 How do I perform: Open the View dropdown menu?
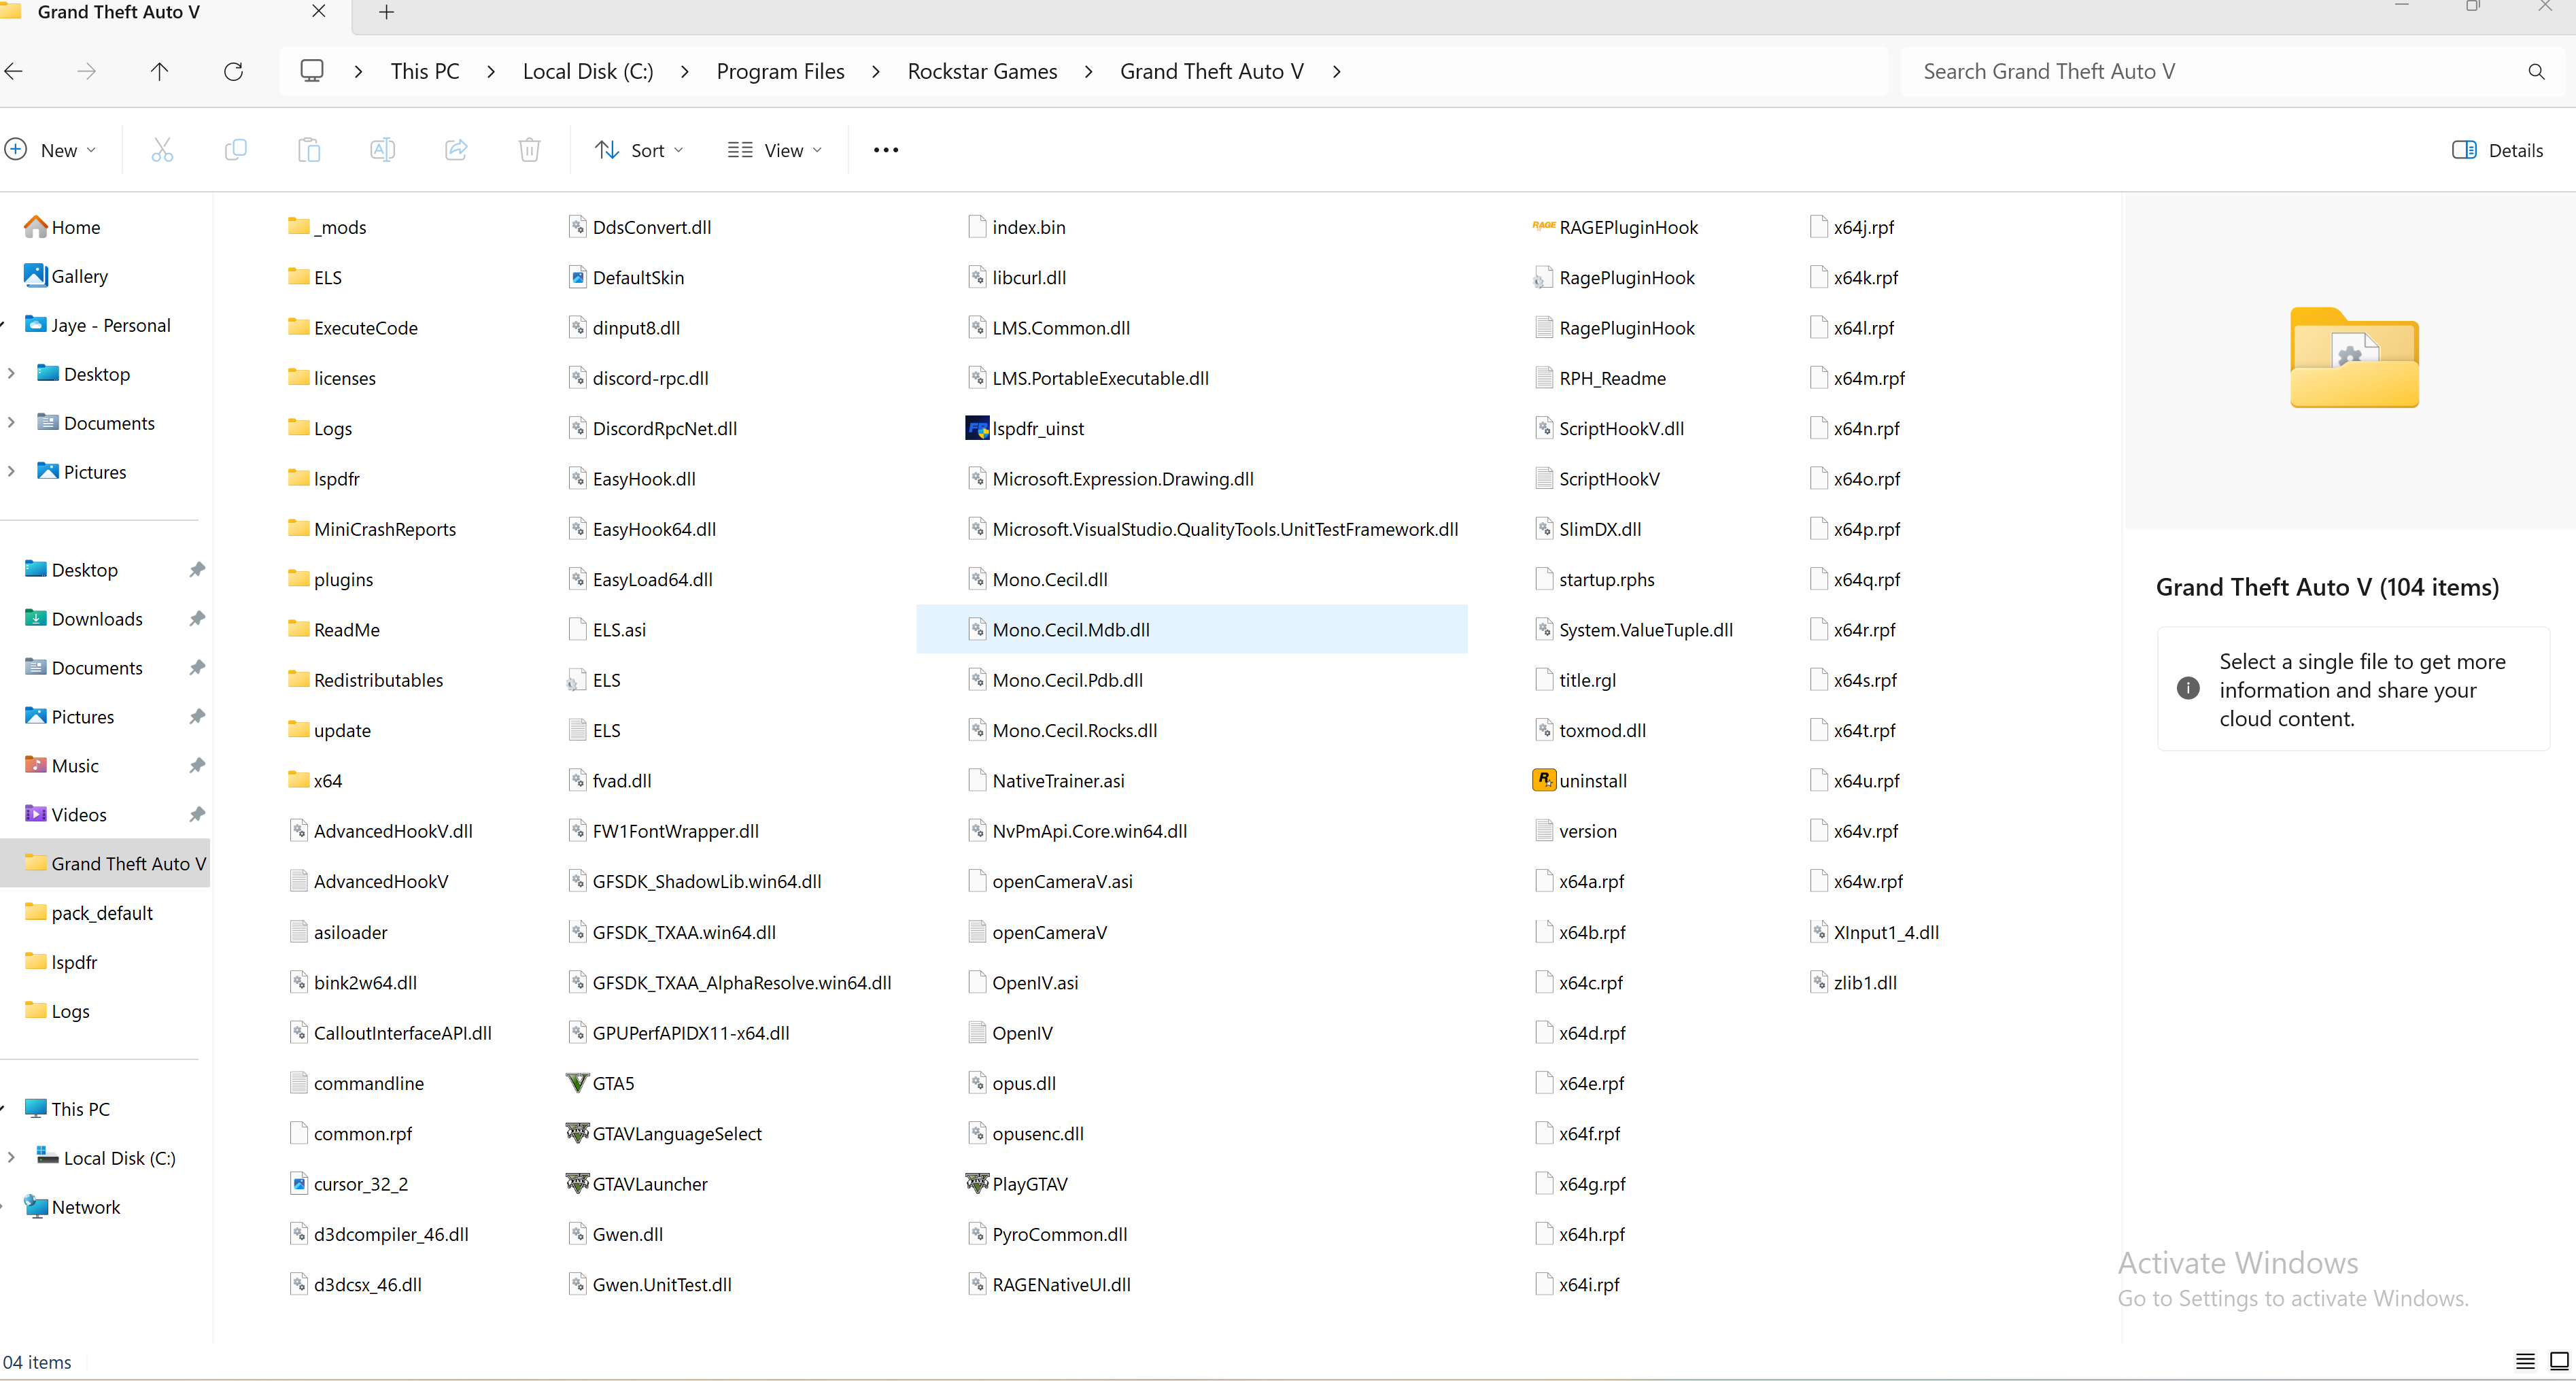(x=775, y=150)
